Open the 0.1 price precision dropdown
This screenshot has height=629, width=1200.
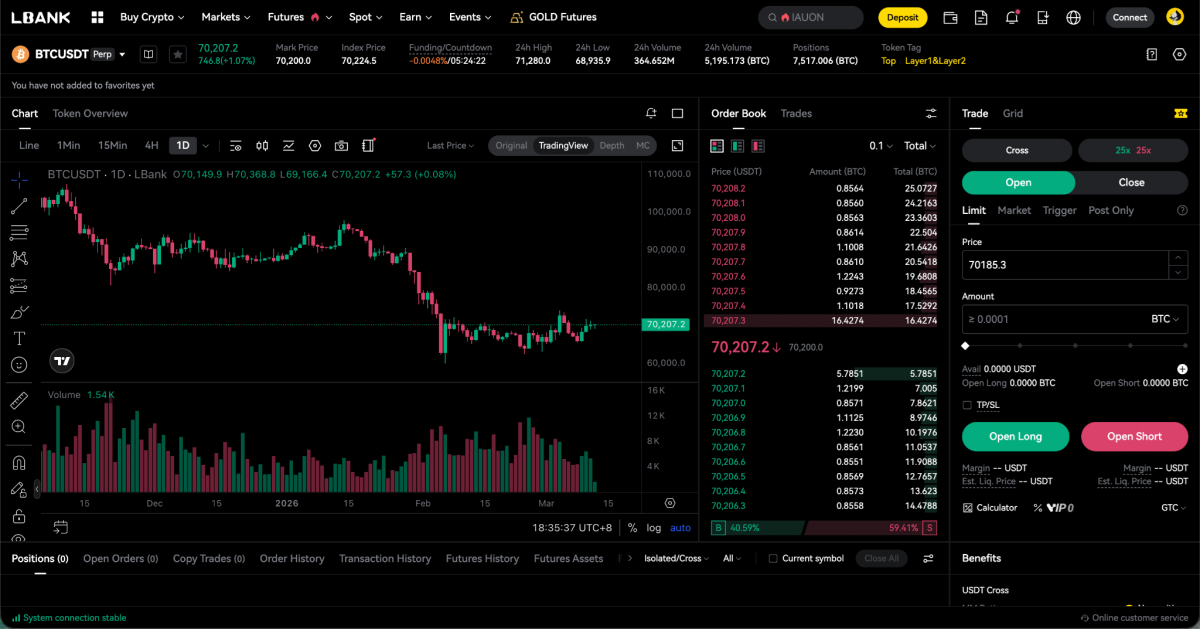pos(878,144)
